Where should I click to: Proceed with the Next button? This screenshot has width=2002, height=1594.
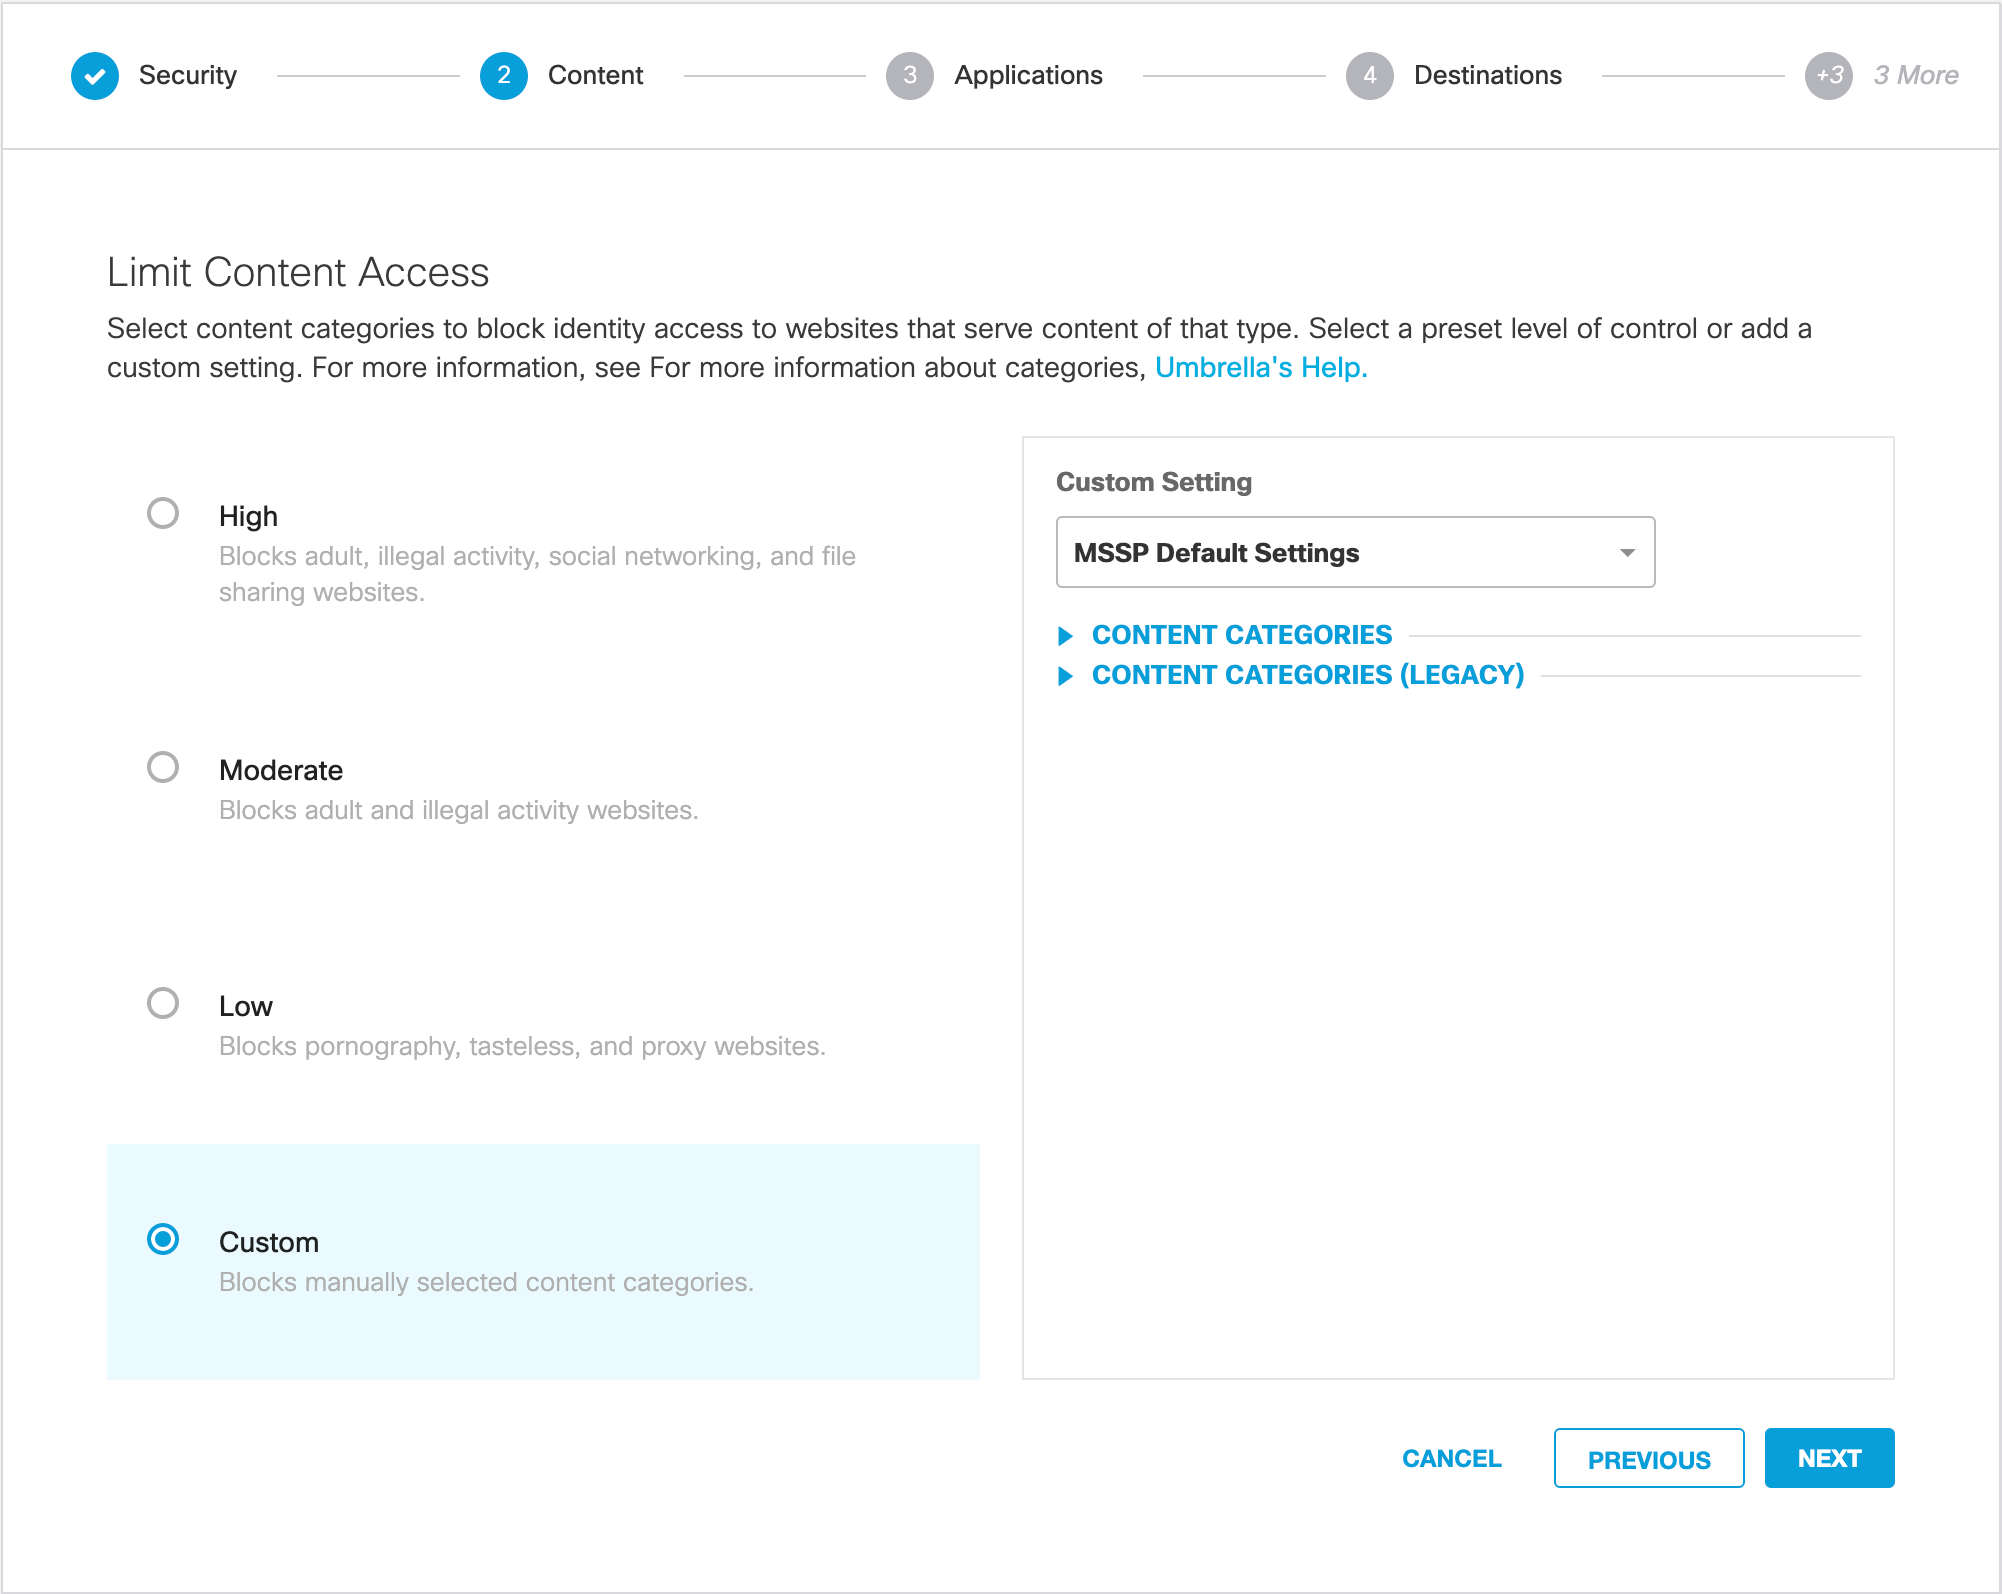click(x=1828, y=1459)
